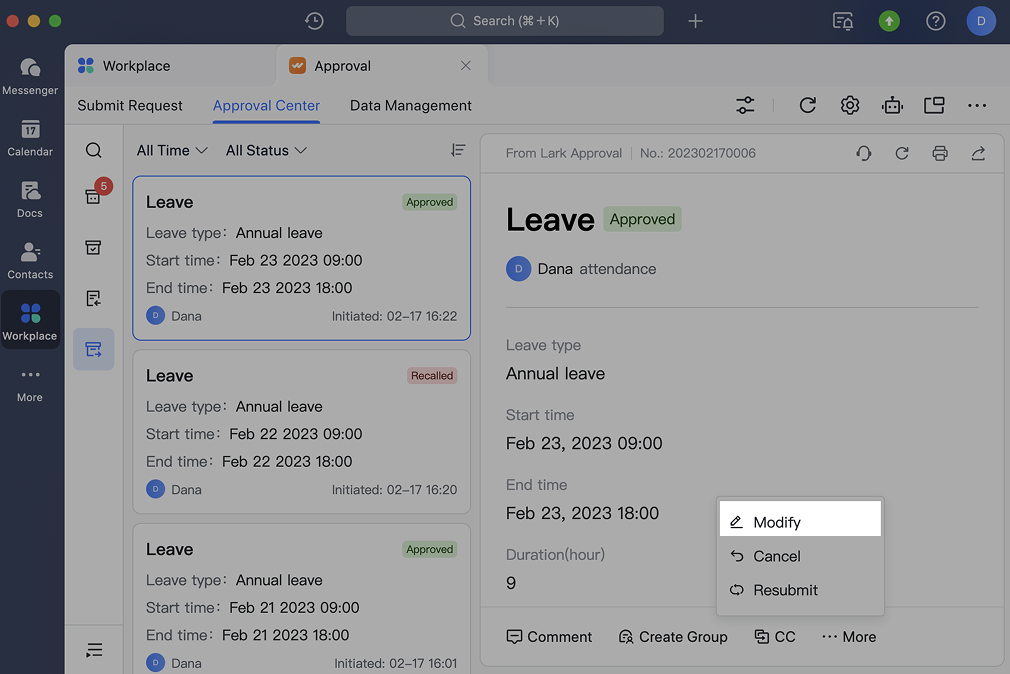
Task: Open the approval settings gear icon
Action: 849,105
